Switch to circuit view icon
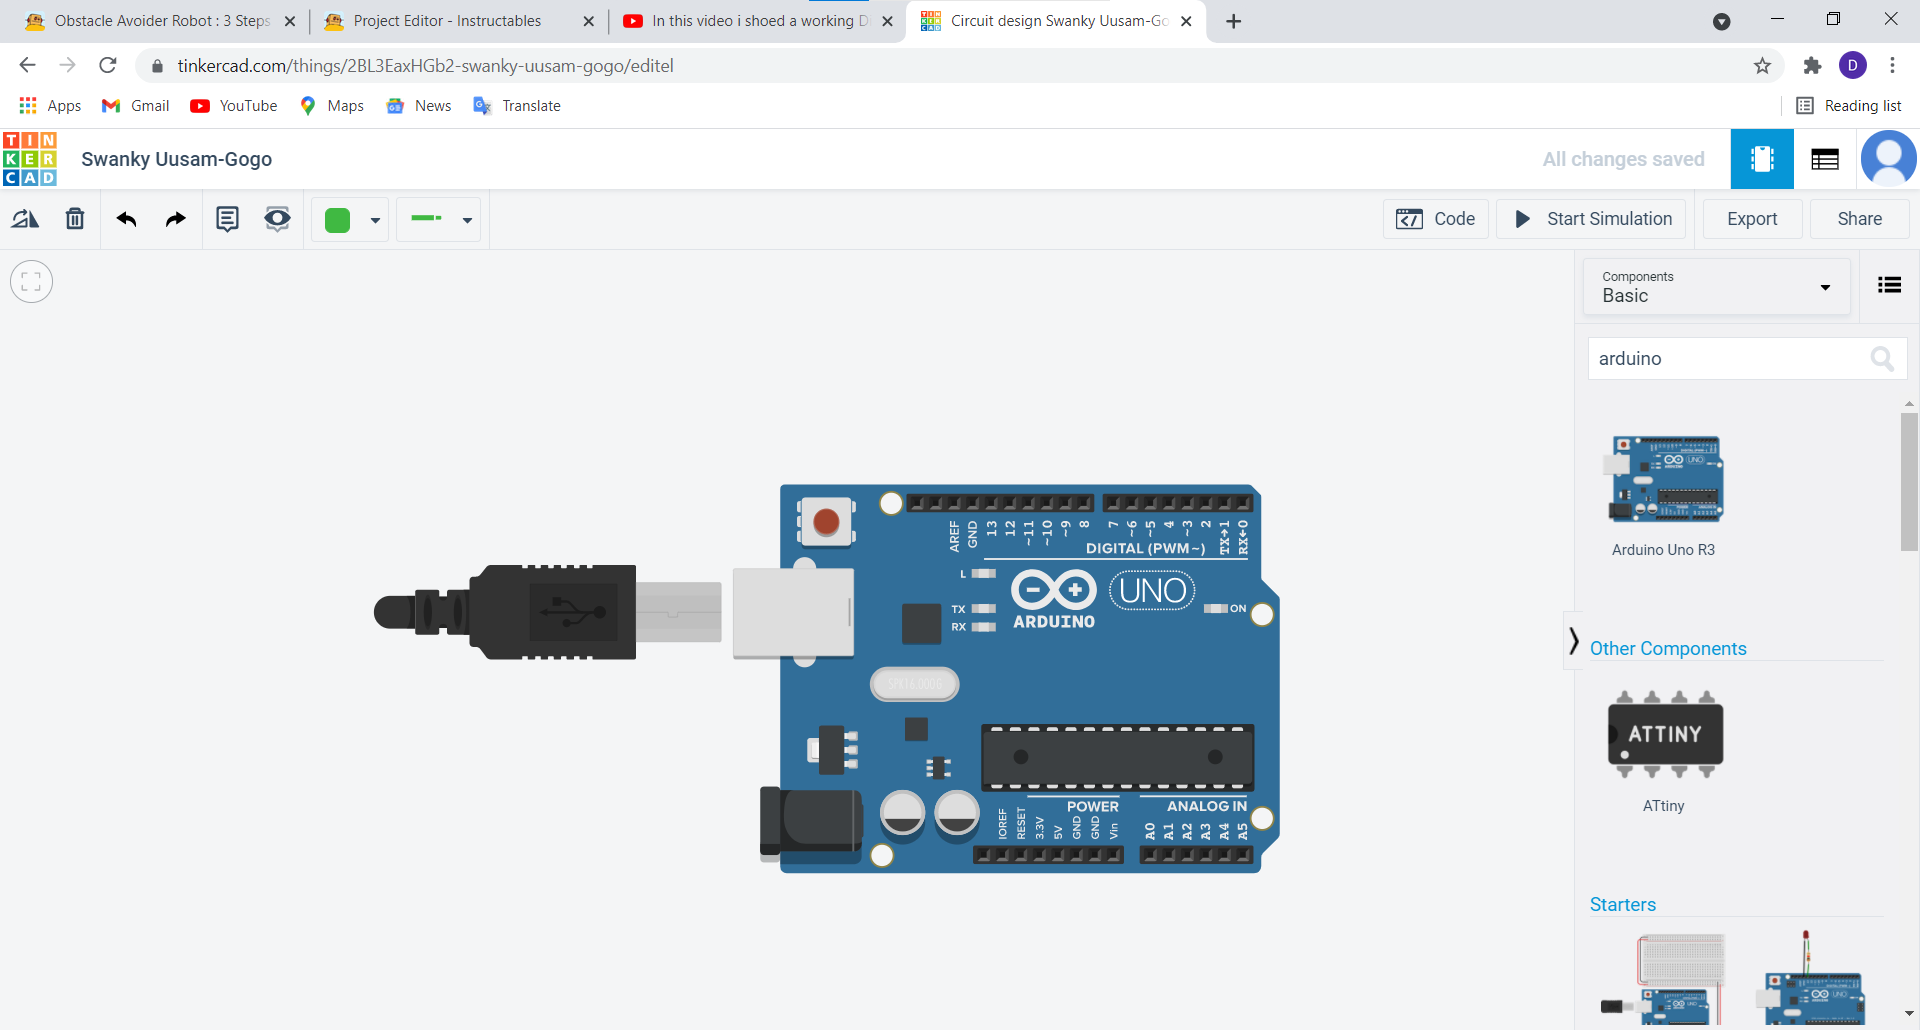 point(1762,159)
